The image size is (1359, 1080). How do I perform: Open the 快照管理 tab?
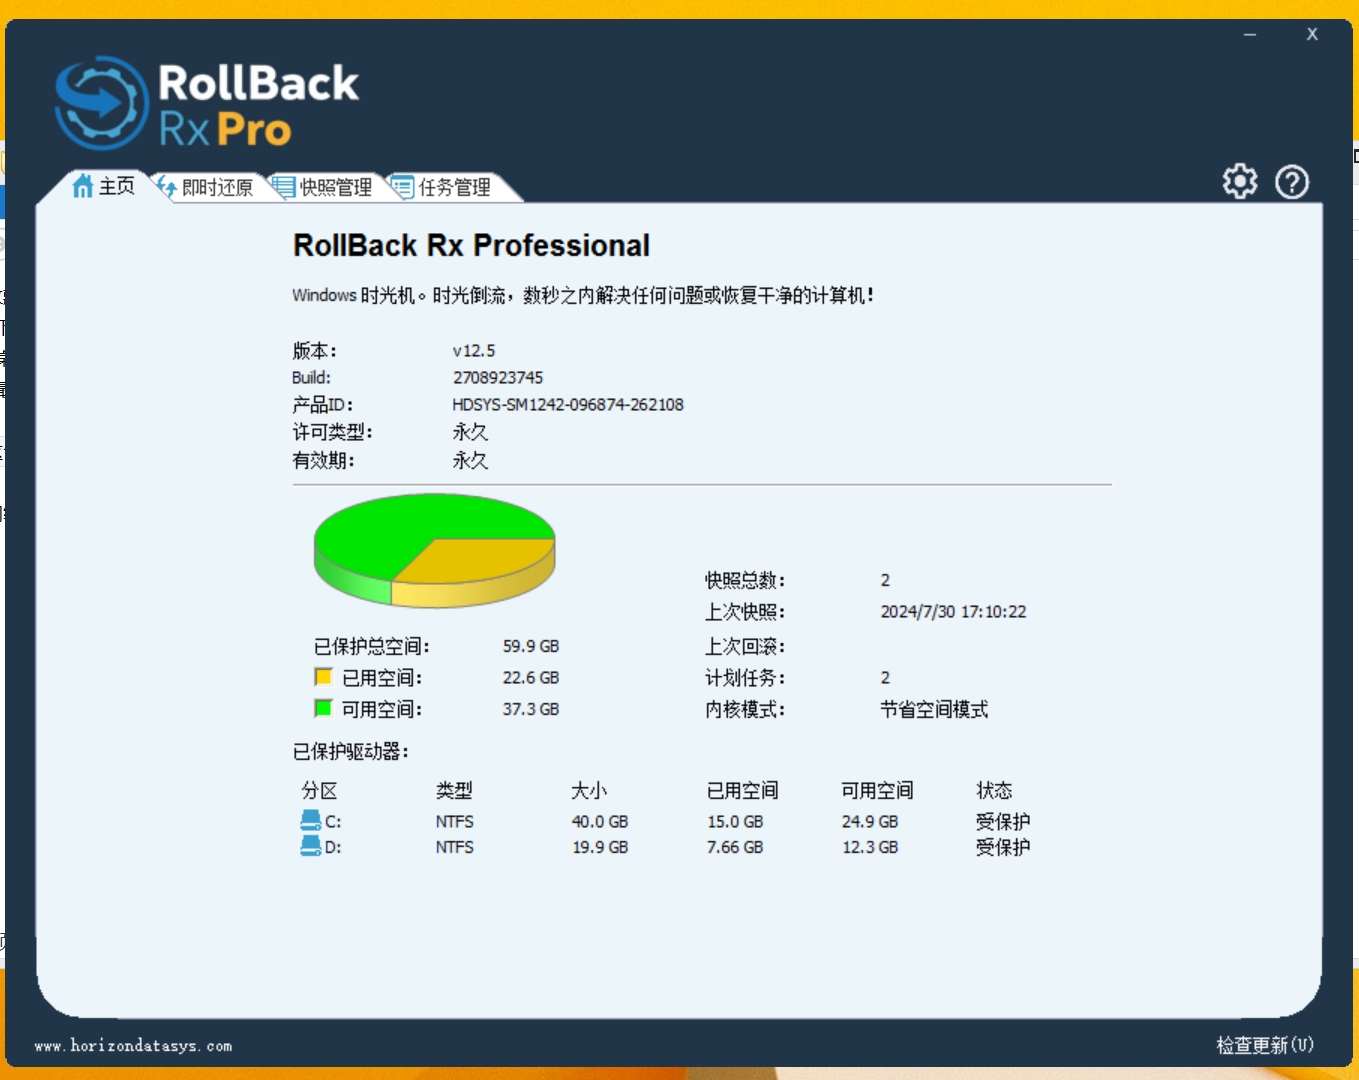(336, 188)
